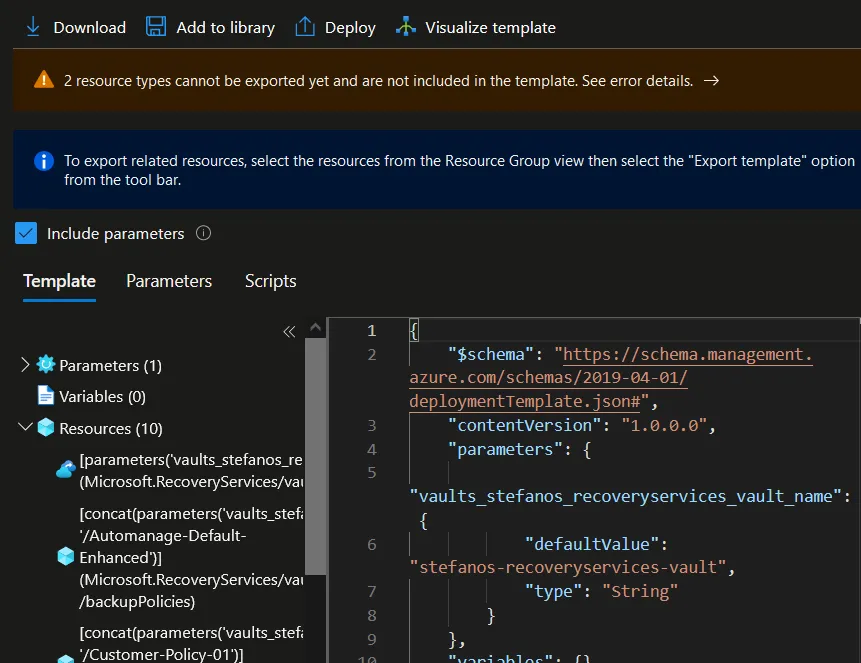
Task: Click the orange warning triangle icon
Action: pos(44,80)
